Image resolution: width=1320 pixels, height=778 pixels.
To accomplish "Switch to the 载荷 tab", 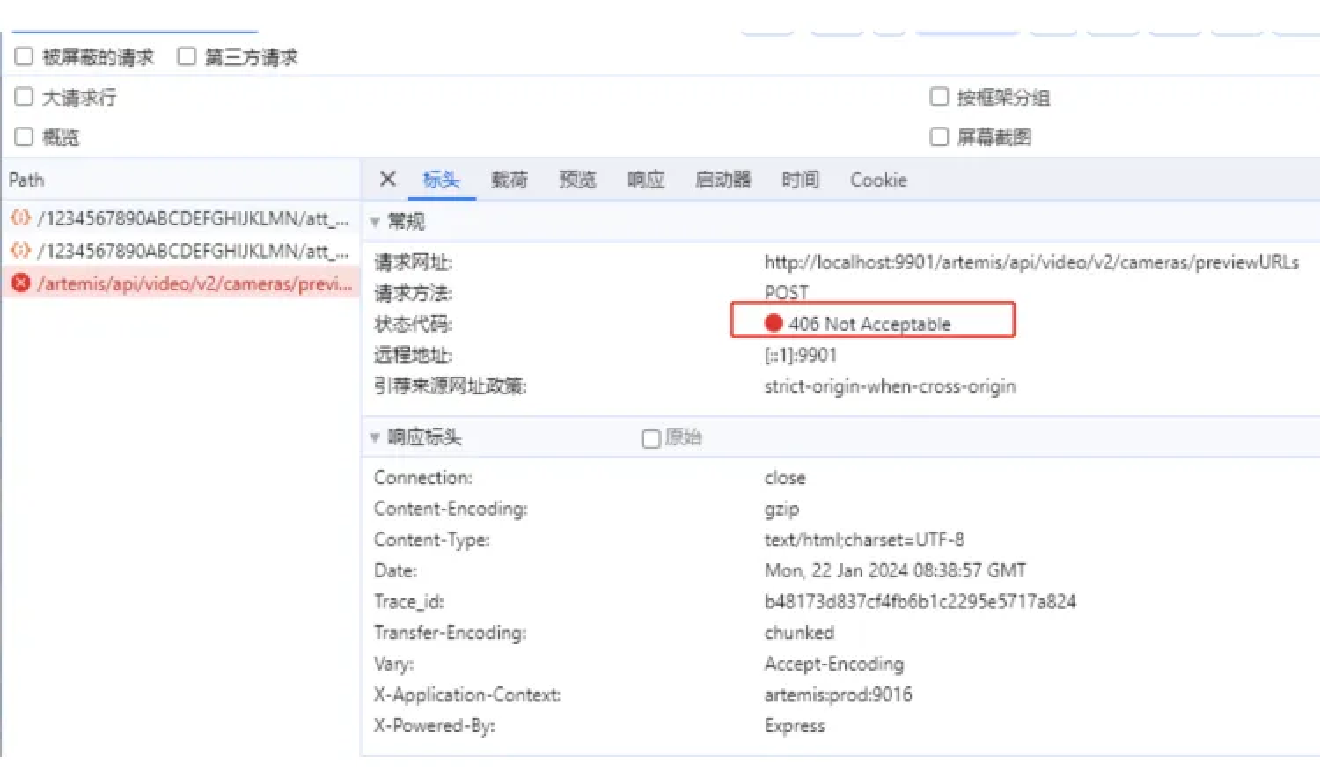I will click(x=509, y=180).
